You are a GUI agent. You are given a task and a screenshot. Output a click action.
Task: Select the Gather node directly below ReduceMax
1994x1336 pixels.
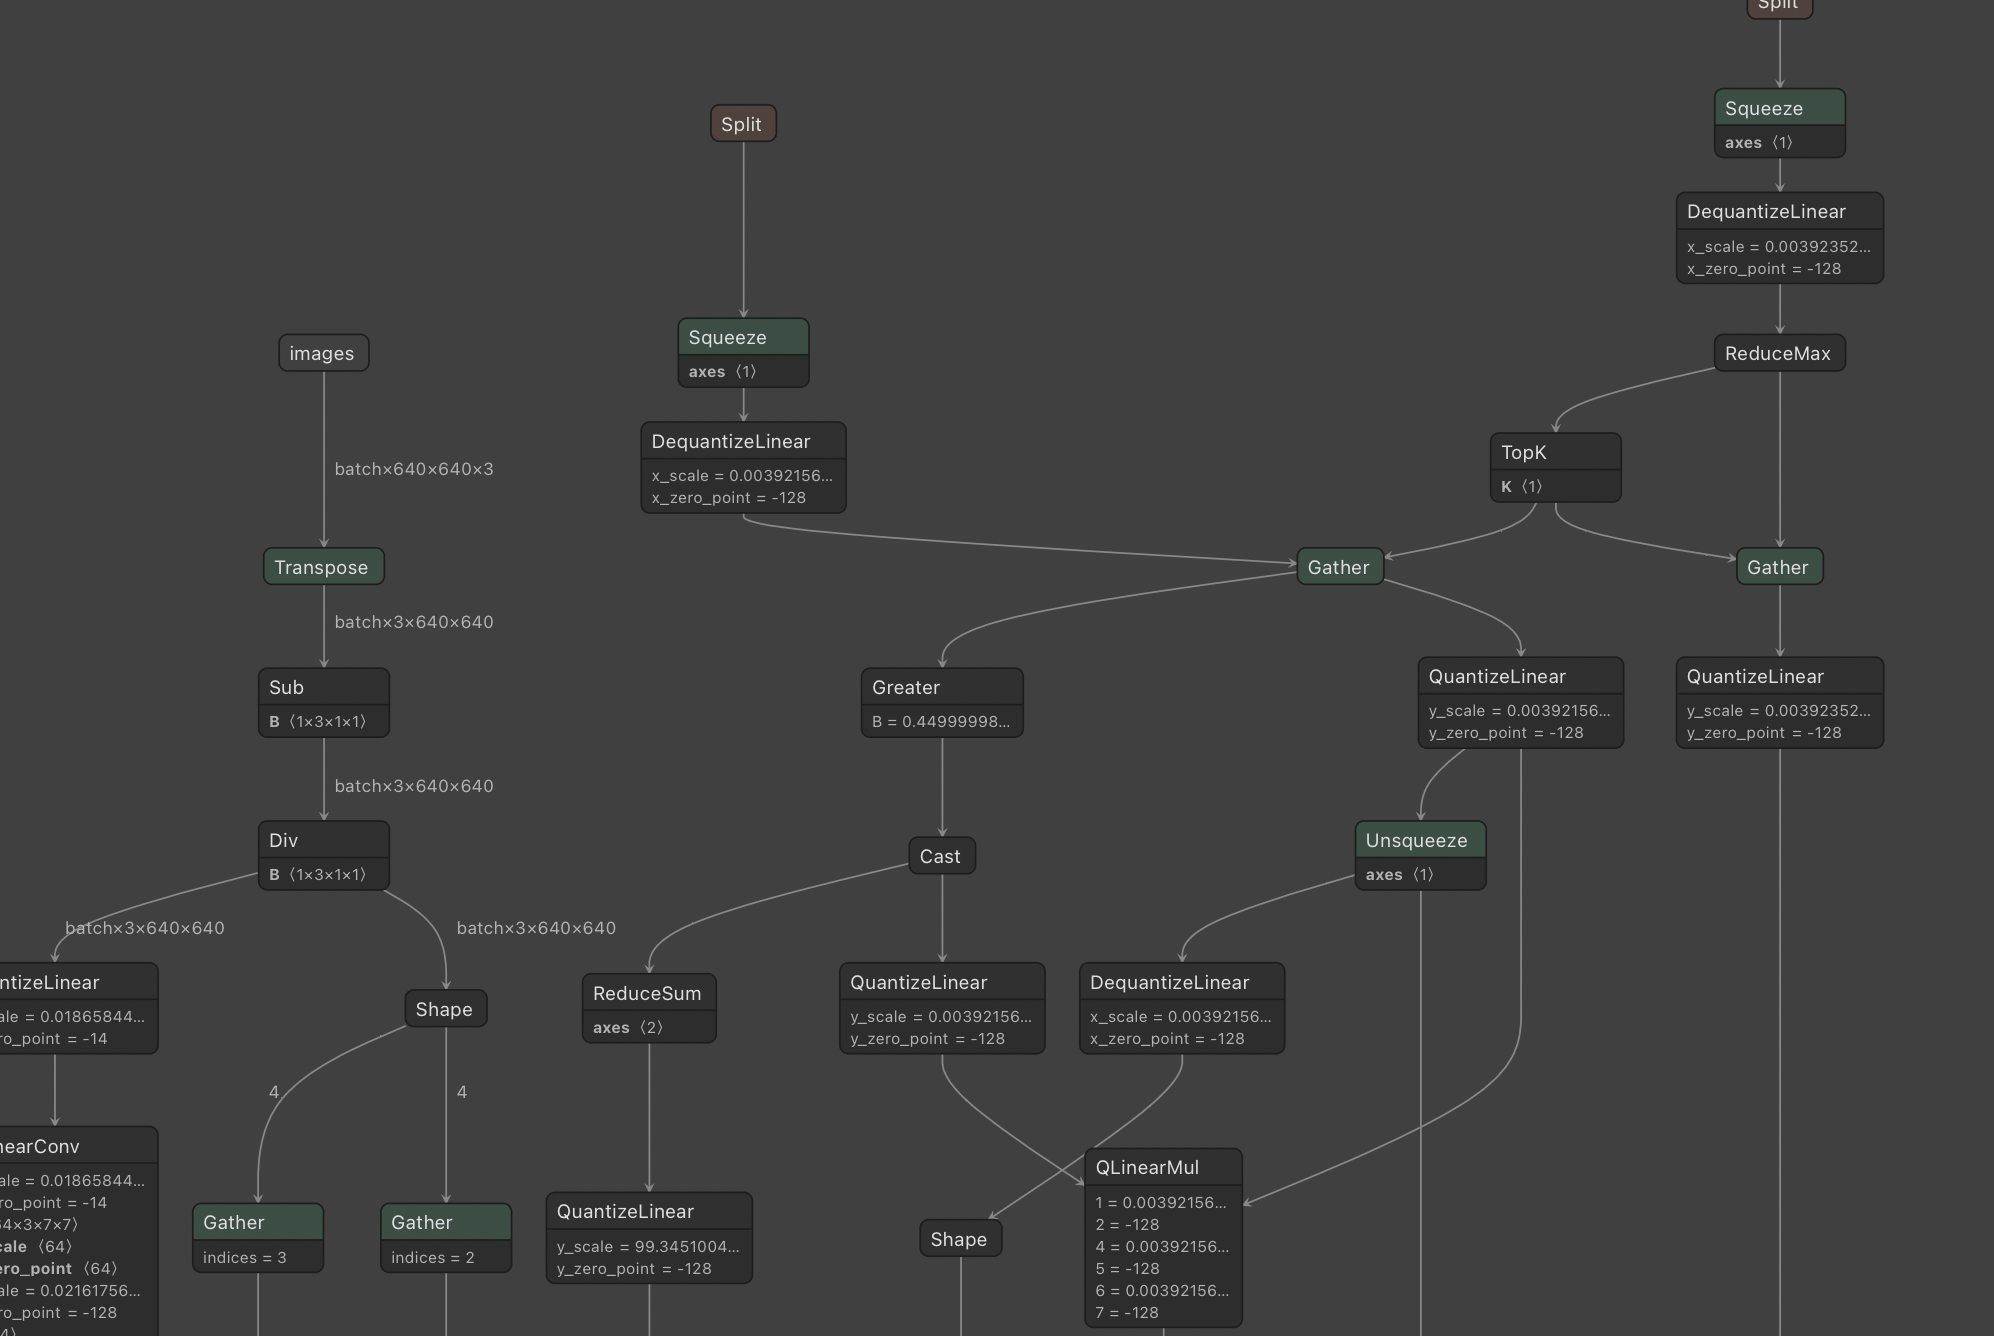pyautogui.click(x=1779, y=567)
